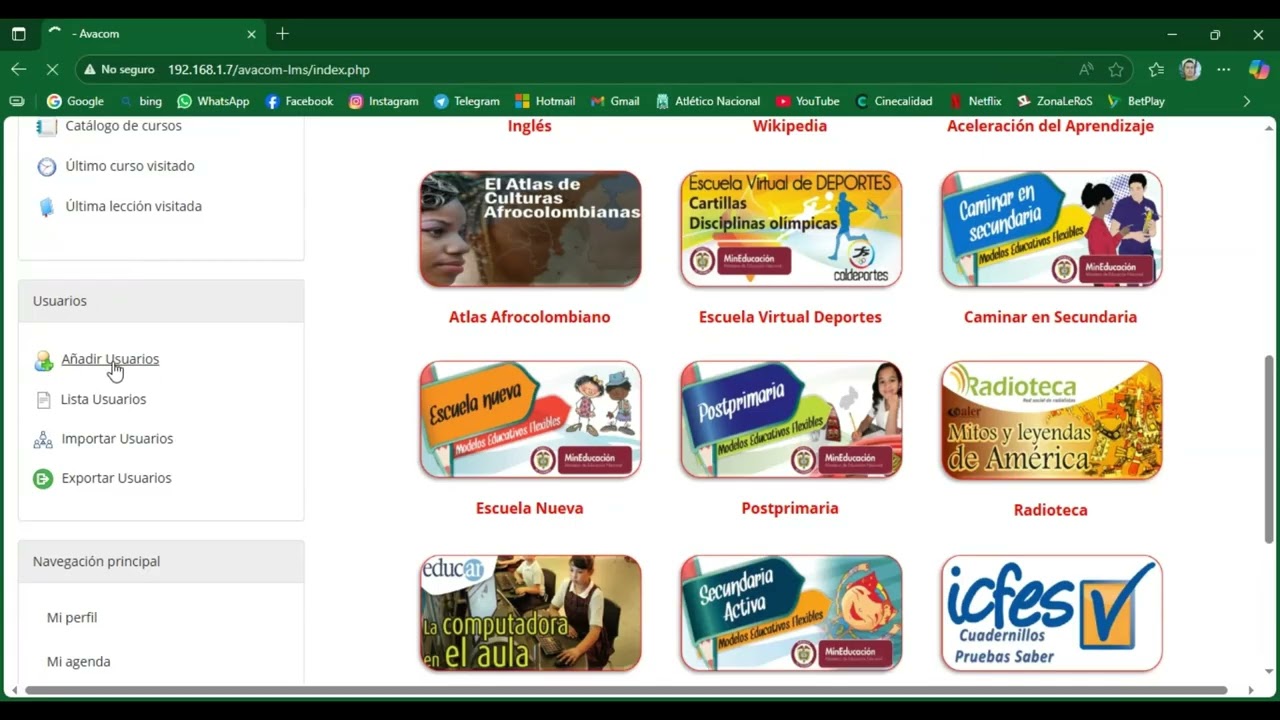Open Catálogo de cursos
1280x720 pixels.
[x=123, y=126]
